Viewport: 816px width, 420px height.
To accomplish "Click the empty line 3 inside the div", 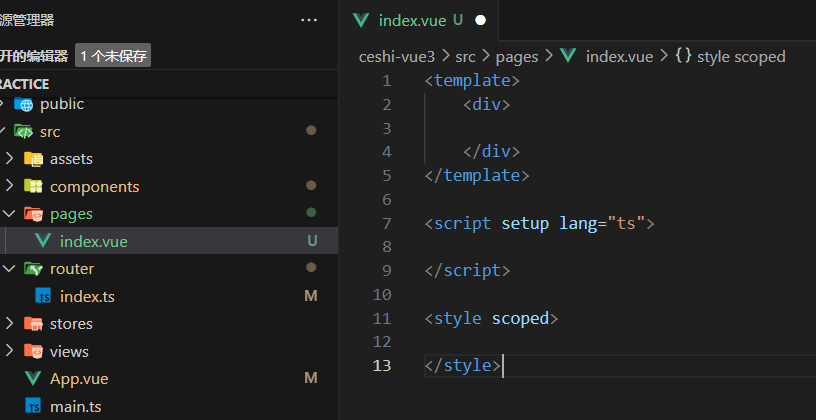I will (x=619, y=128).
